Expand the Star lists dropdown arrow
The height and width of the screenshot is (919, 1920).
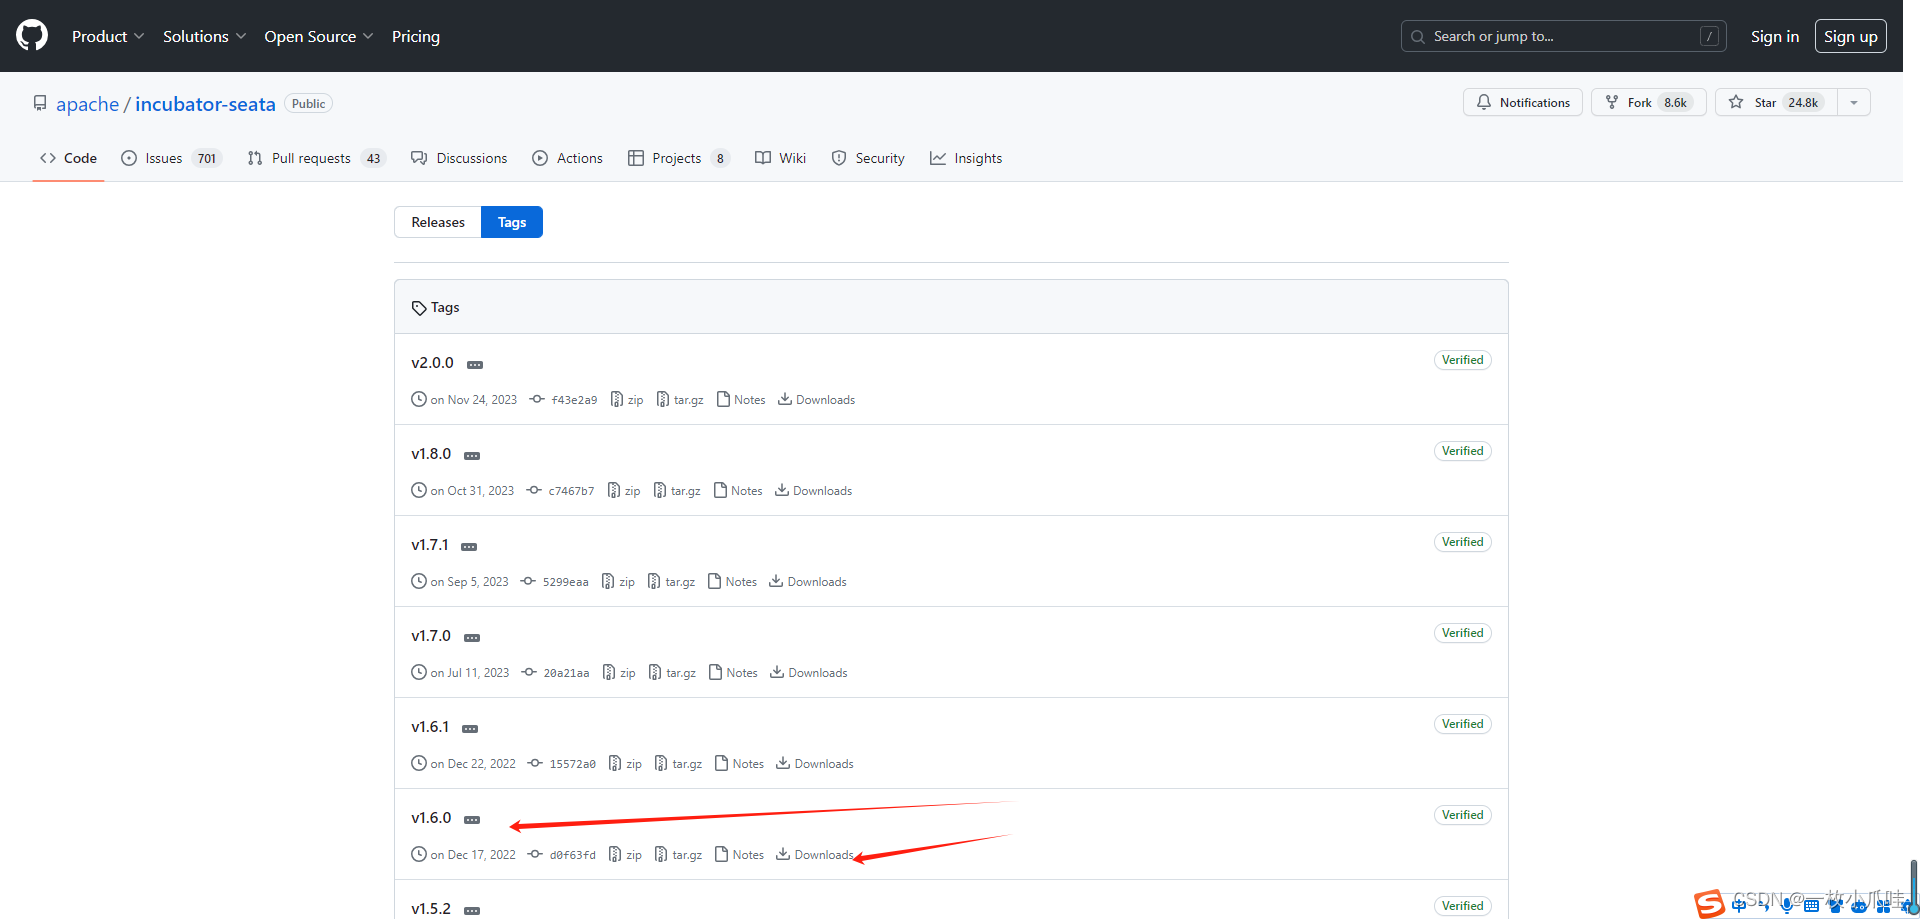pyautogui.click(x=1854, y=102)
